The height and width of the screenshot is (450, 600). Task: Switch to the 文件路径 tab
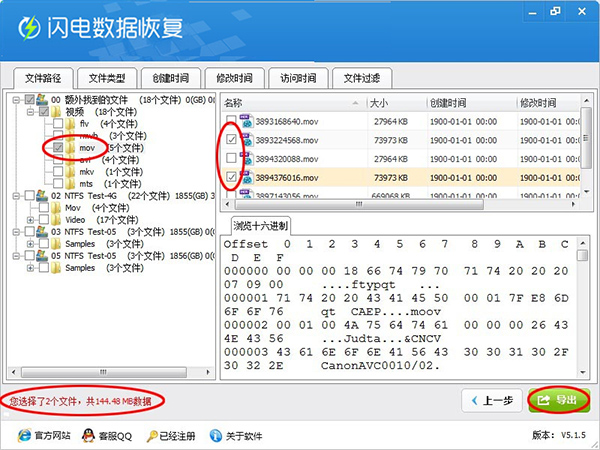pos(43,78)
